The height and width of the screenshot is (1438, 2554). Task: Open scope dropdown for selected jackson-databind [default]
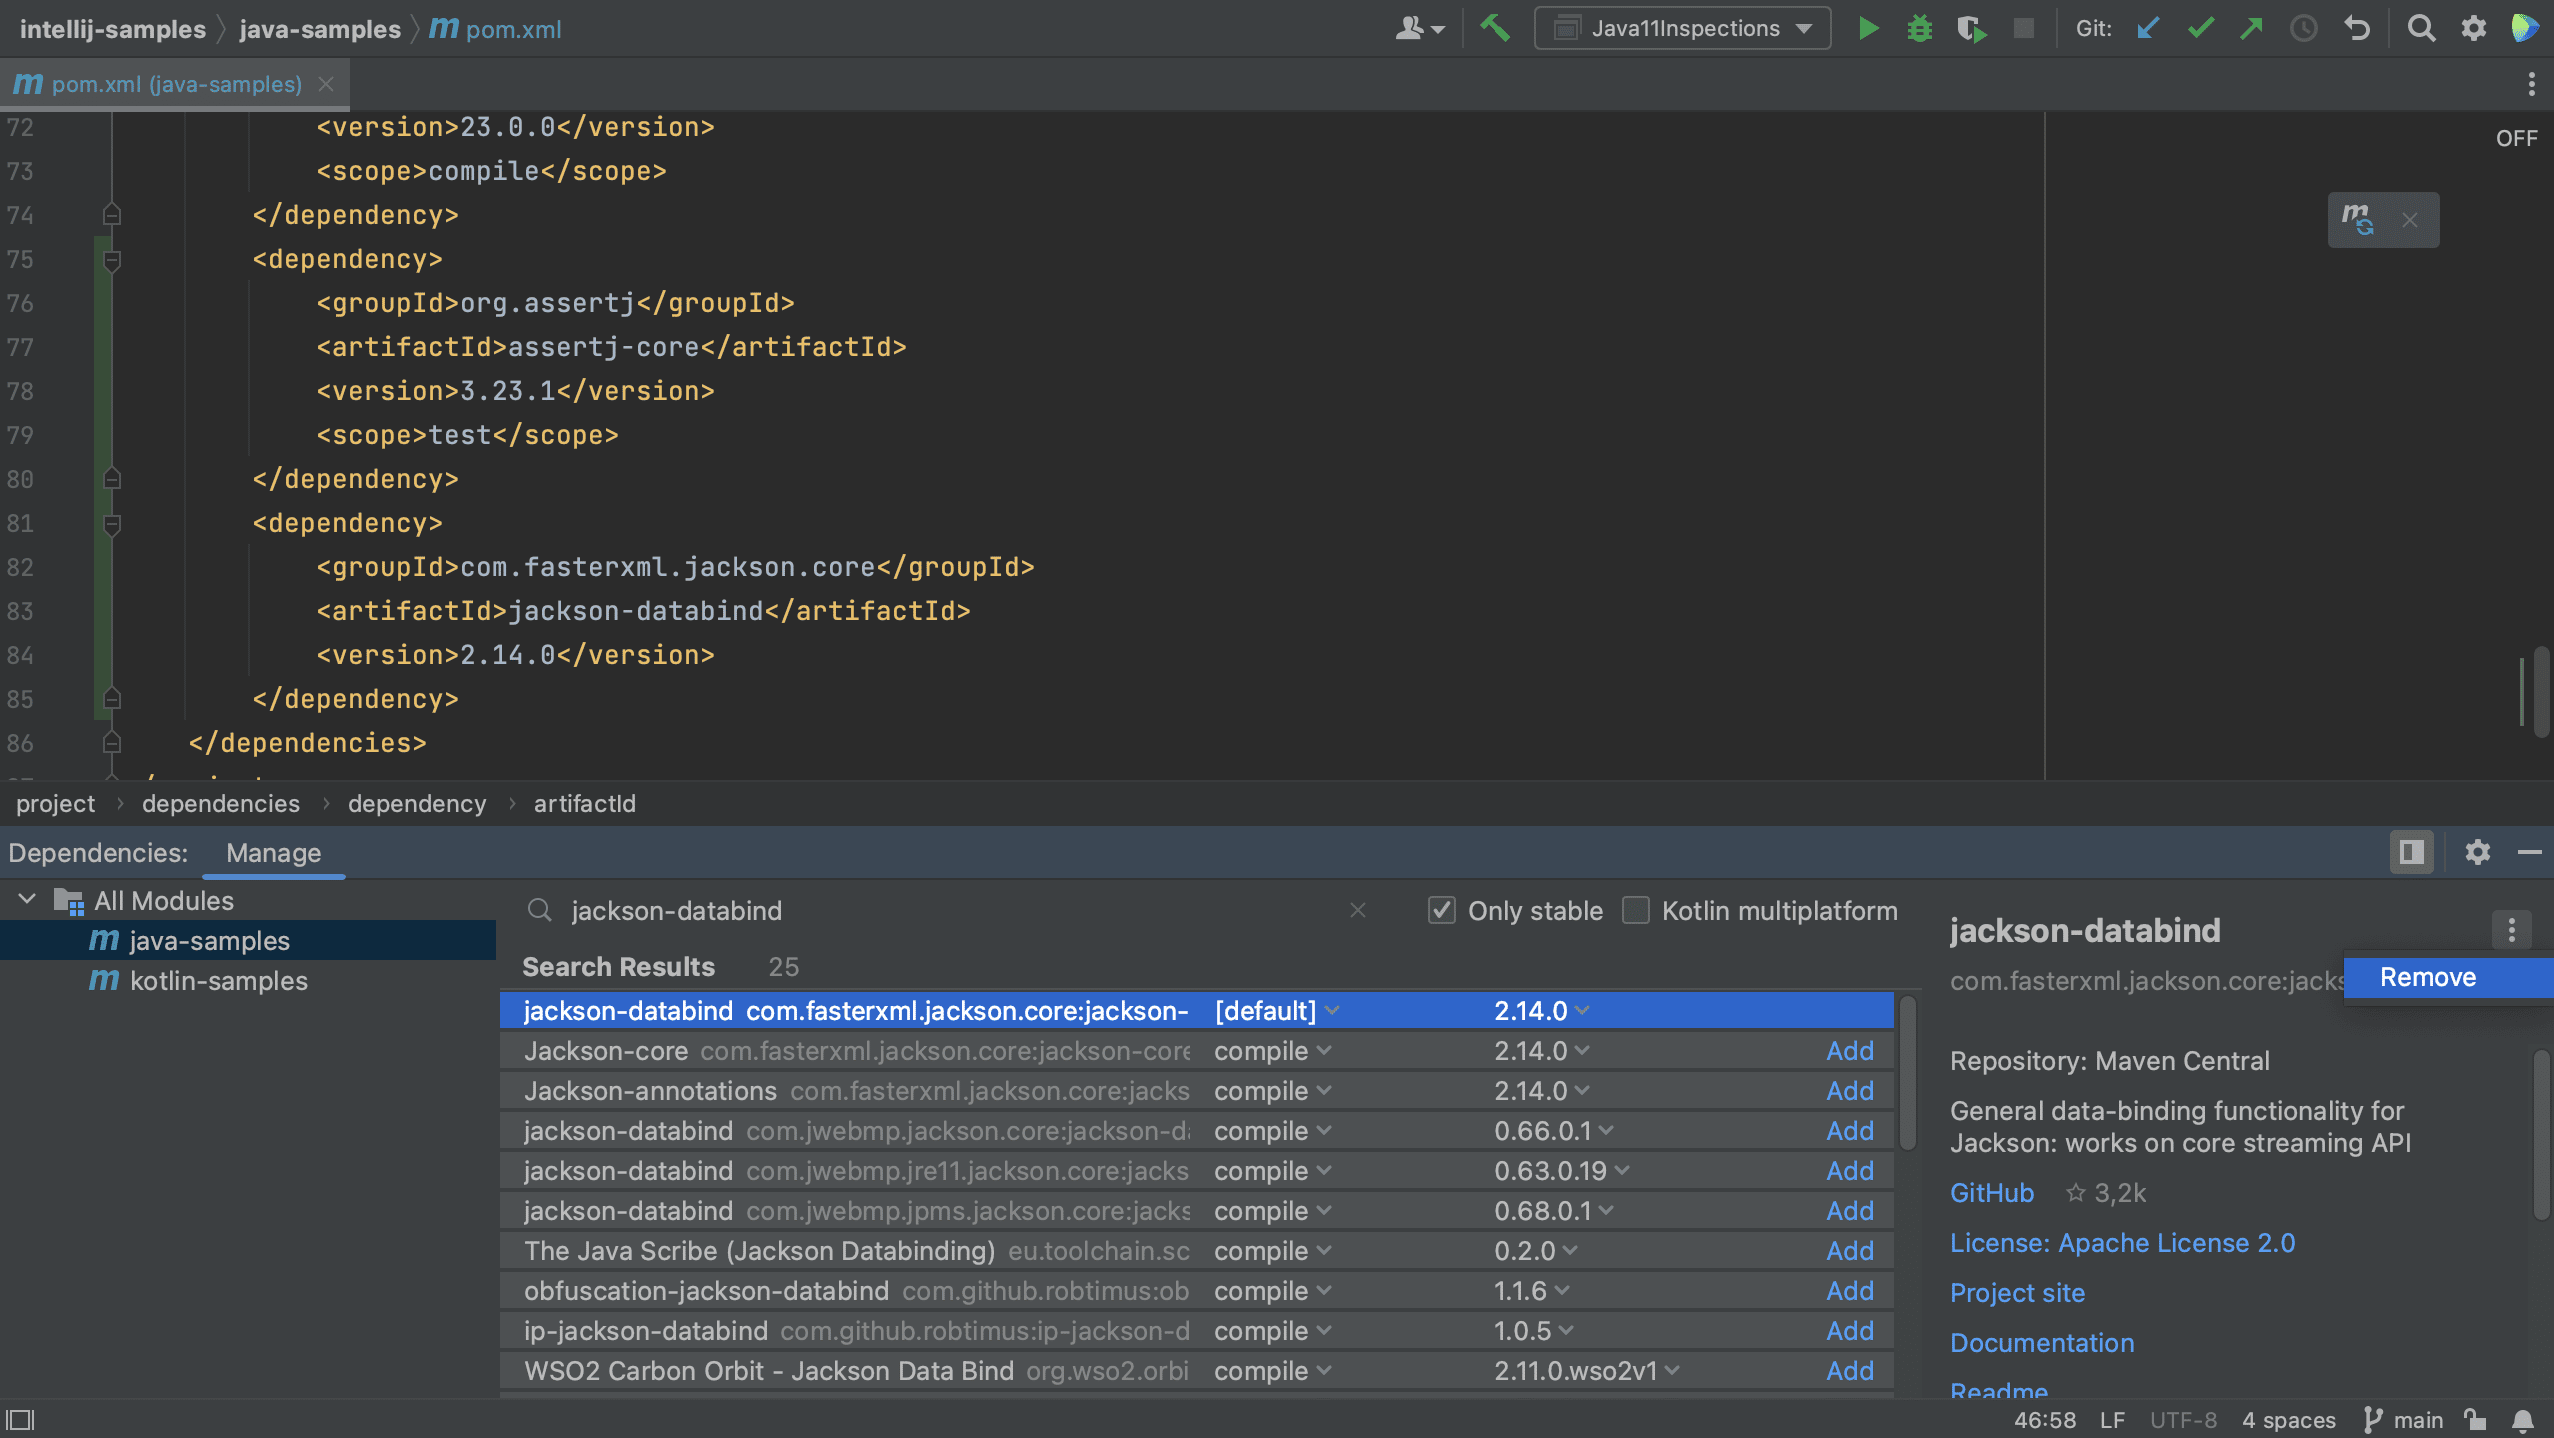1276,1010
